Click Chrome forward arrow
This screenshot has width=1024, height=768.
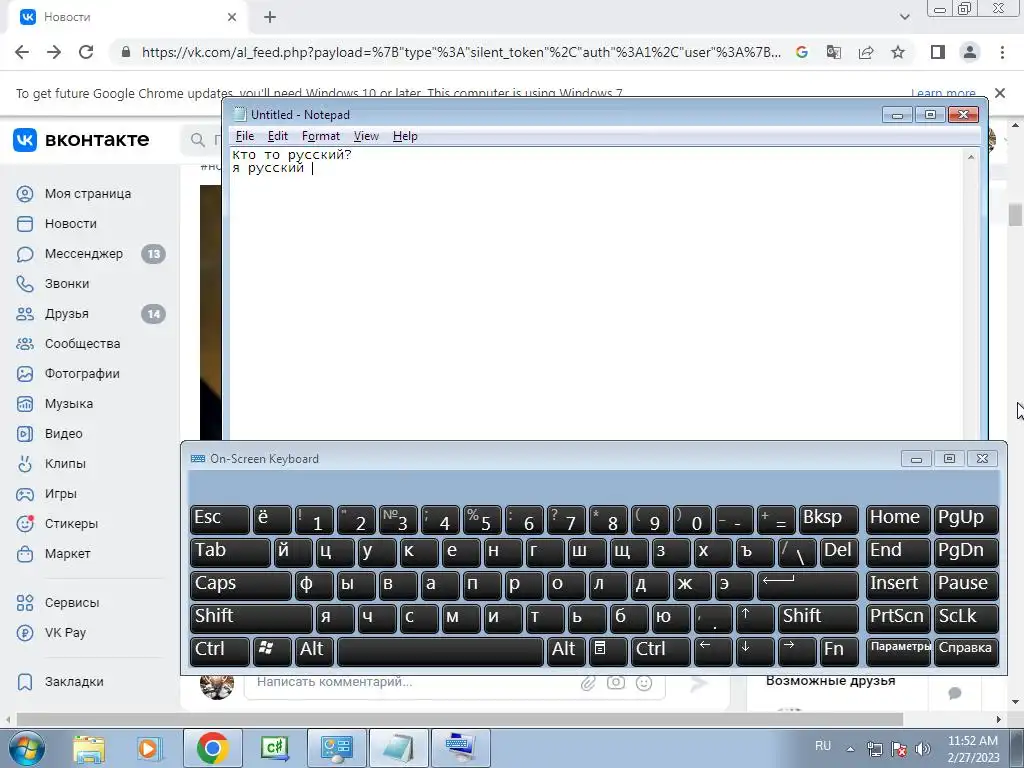pyautogui.click(x=54, y=52)
